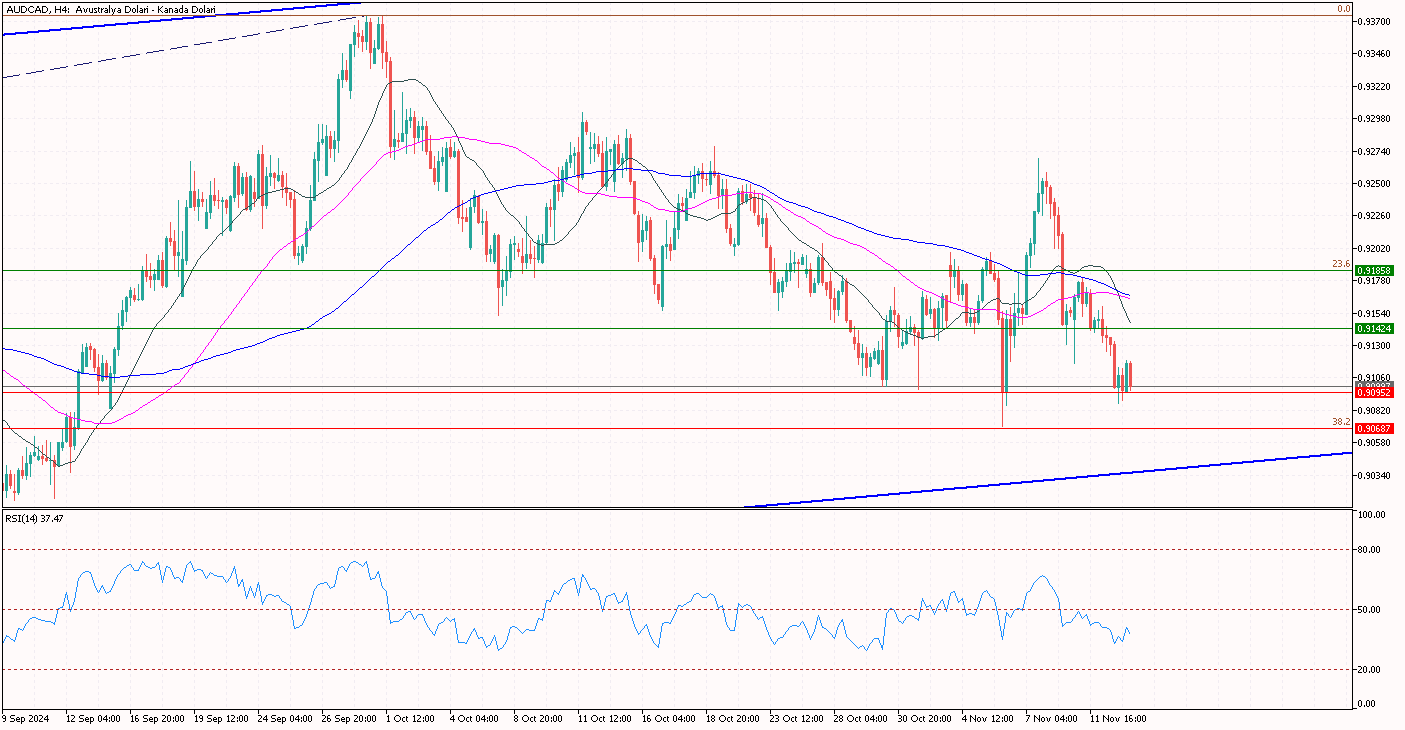Click the 0.93700 price axis label

point(1376,22)
